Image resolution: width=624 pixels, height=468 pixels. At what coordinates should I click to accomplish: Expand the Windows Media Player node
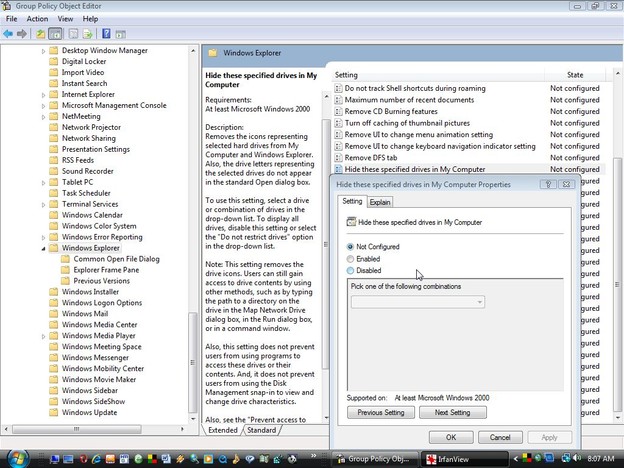click(43, 336)
